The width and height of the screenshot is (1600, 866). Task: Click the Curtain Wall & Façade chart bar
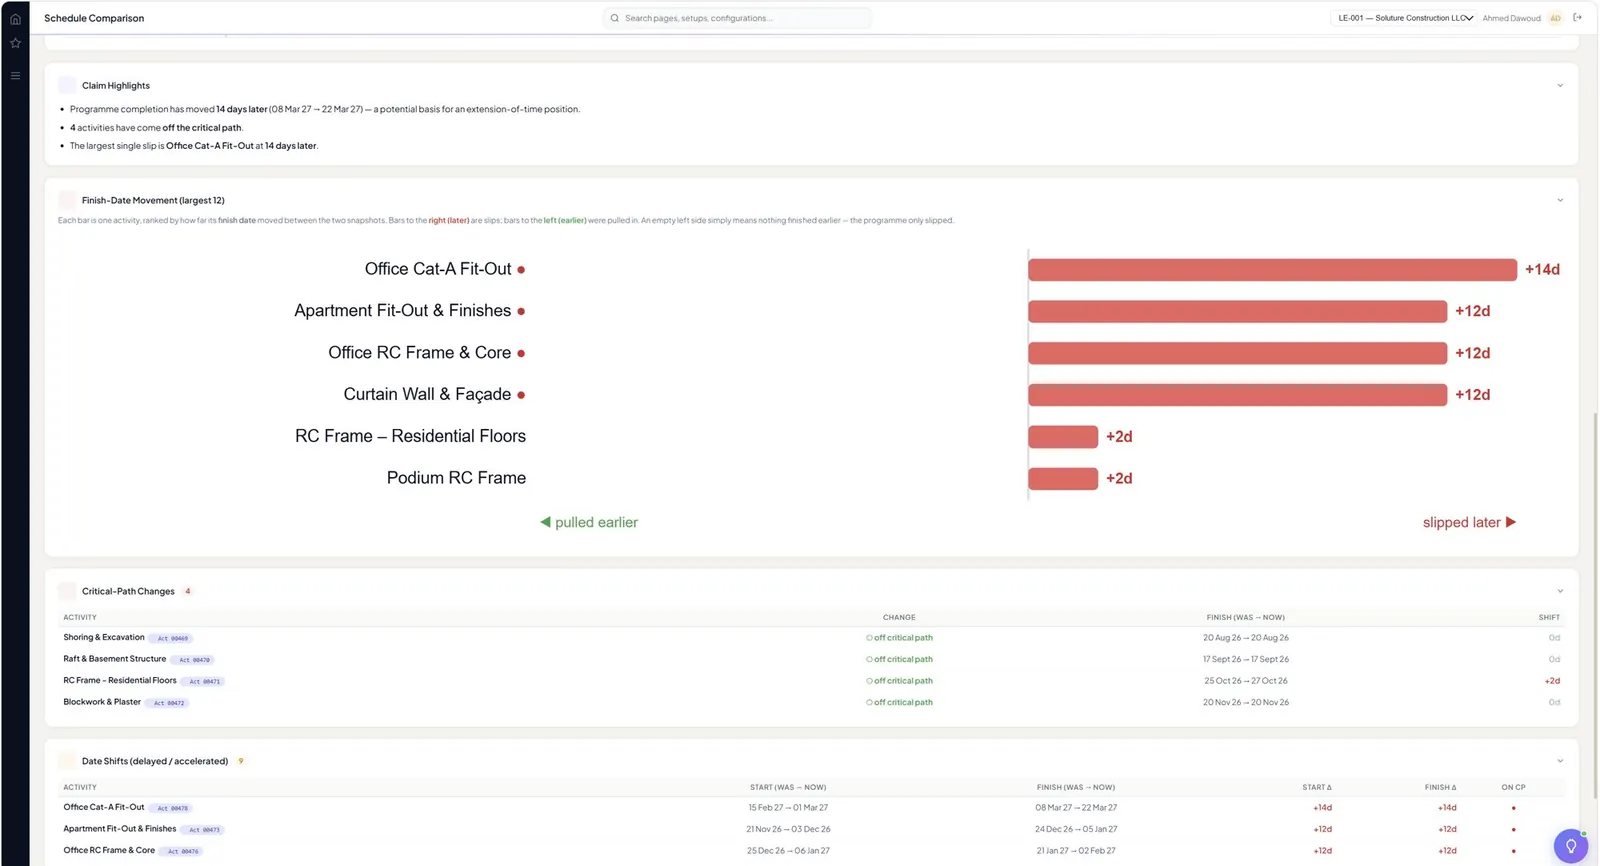(1237, 395)
